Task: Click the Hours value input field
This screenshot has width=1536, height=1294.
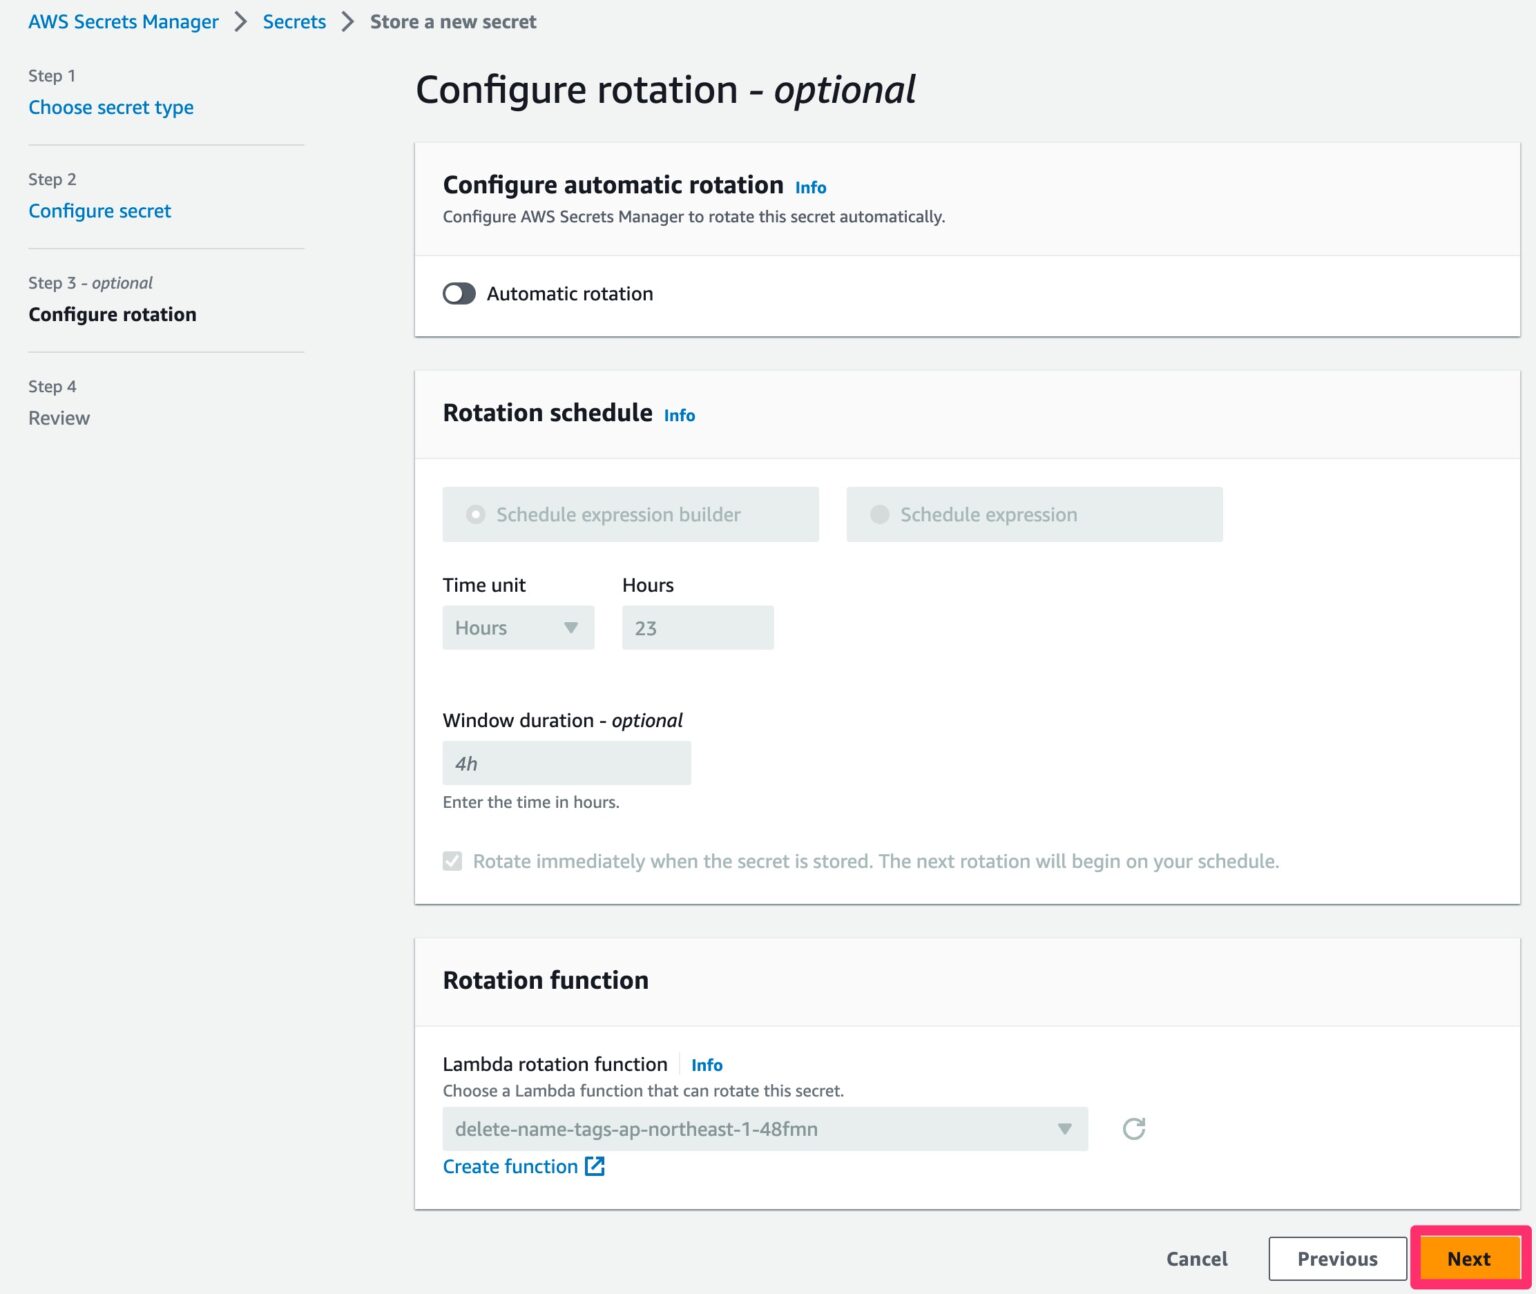Action: [697, 628]
